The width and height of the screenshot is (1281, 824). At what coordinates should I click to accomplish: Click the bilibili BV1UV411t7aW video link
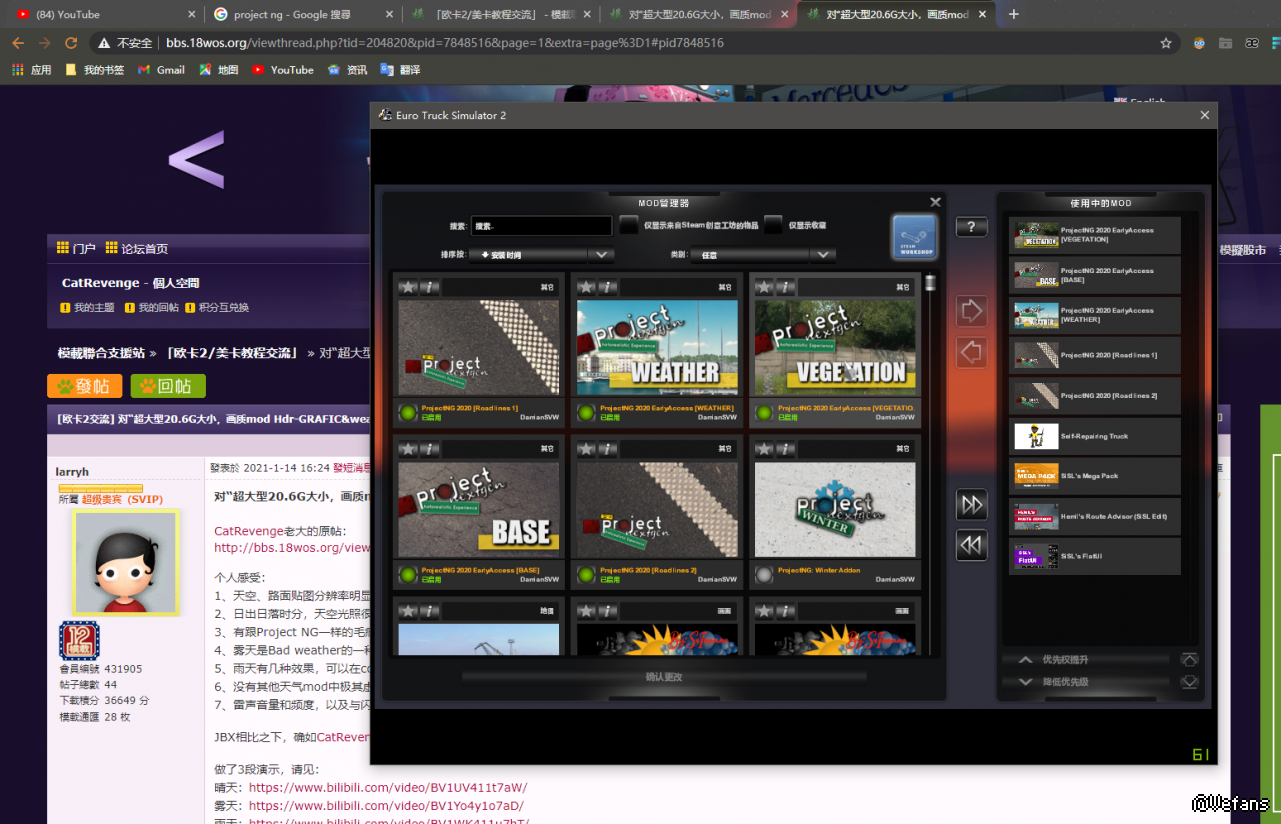(x=388, y=788)
